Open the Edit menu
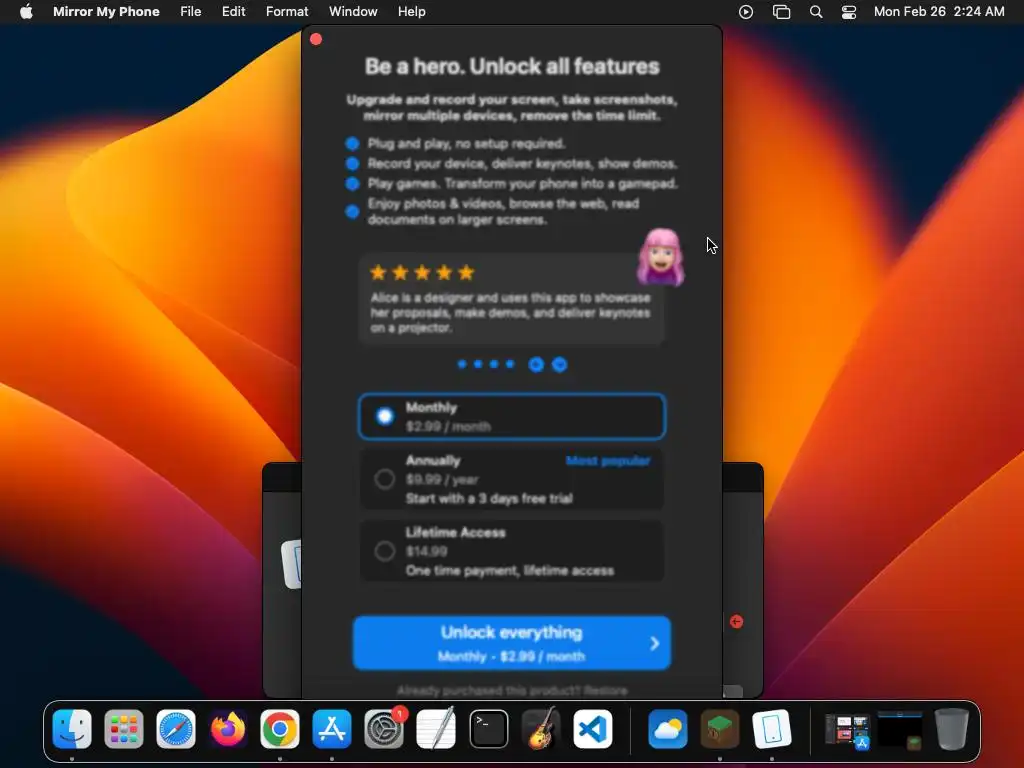 tap(233, 12)
